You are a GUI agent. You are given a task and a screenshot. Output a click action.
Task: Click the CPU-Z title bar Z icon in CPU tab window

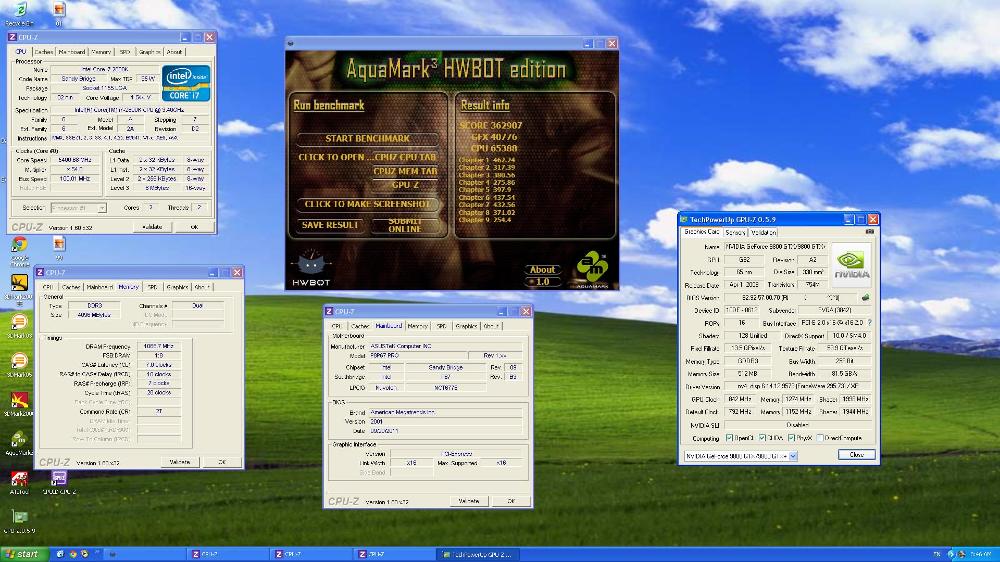coord(12,38)
